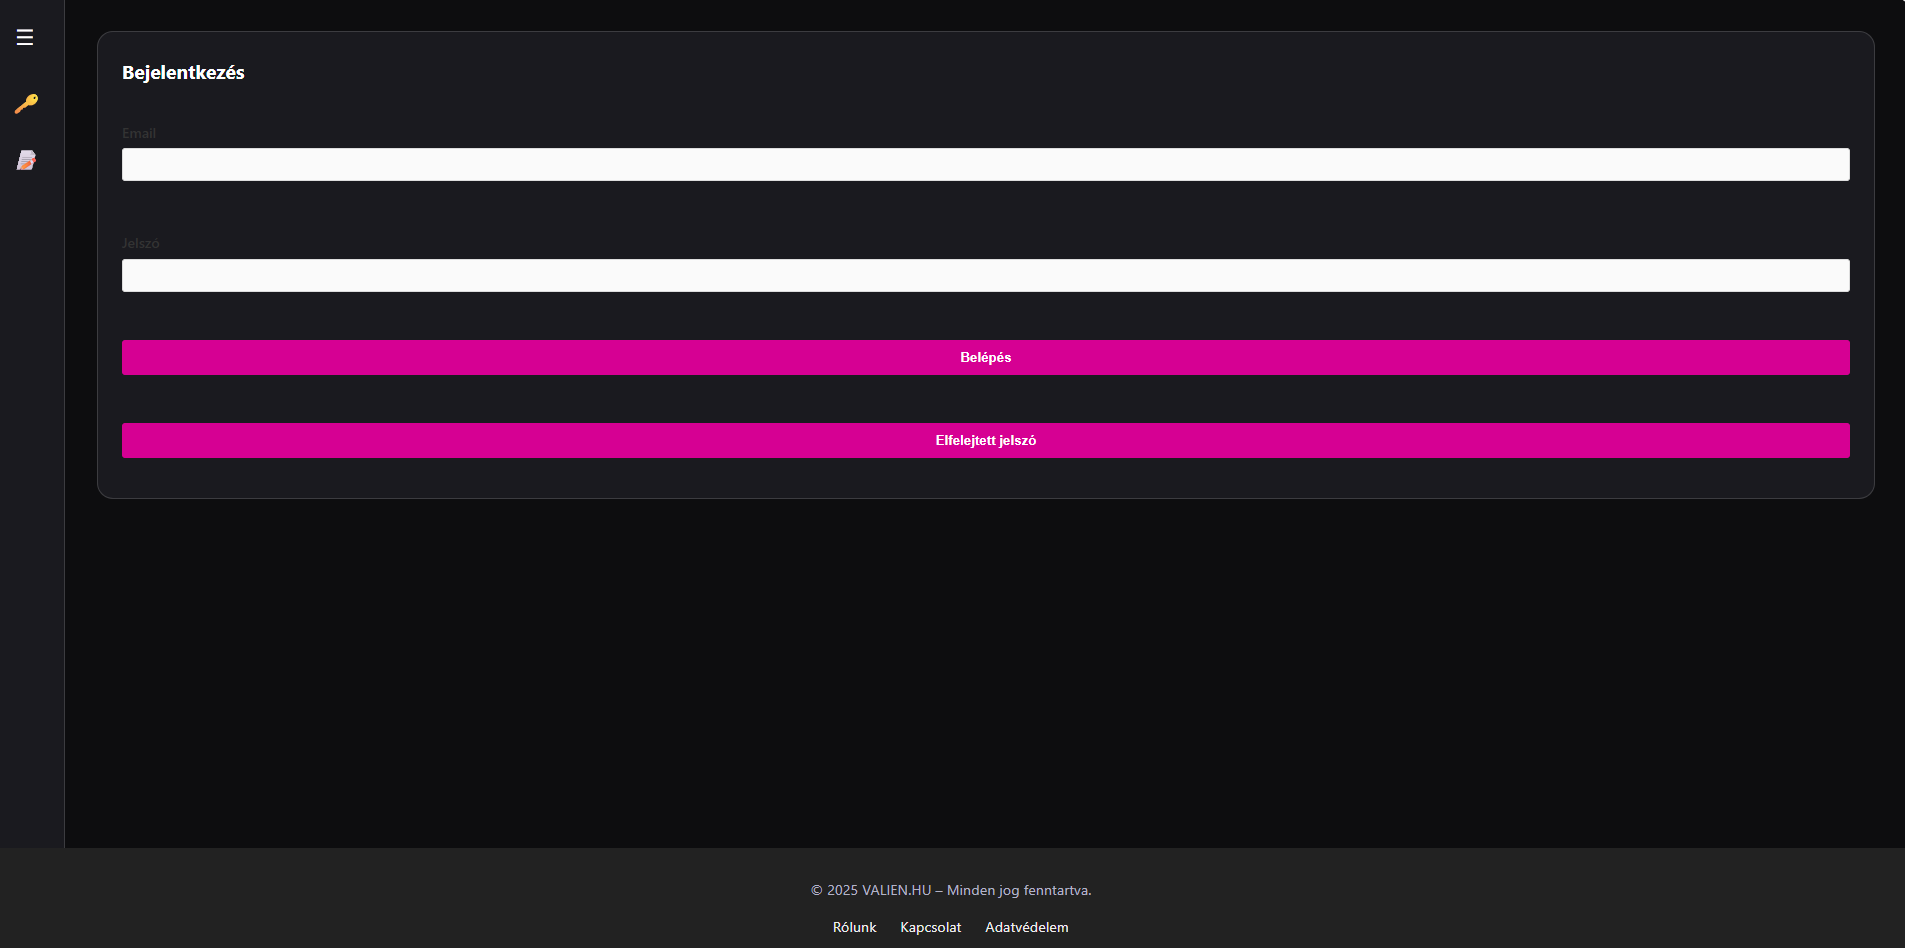Open the Kapcsolat footer link

[x=930, y=928]
